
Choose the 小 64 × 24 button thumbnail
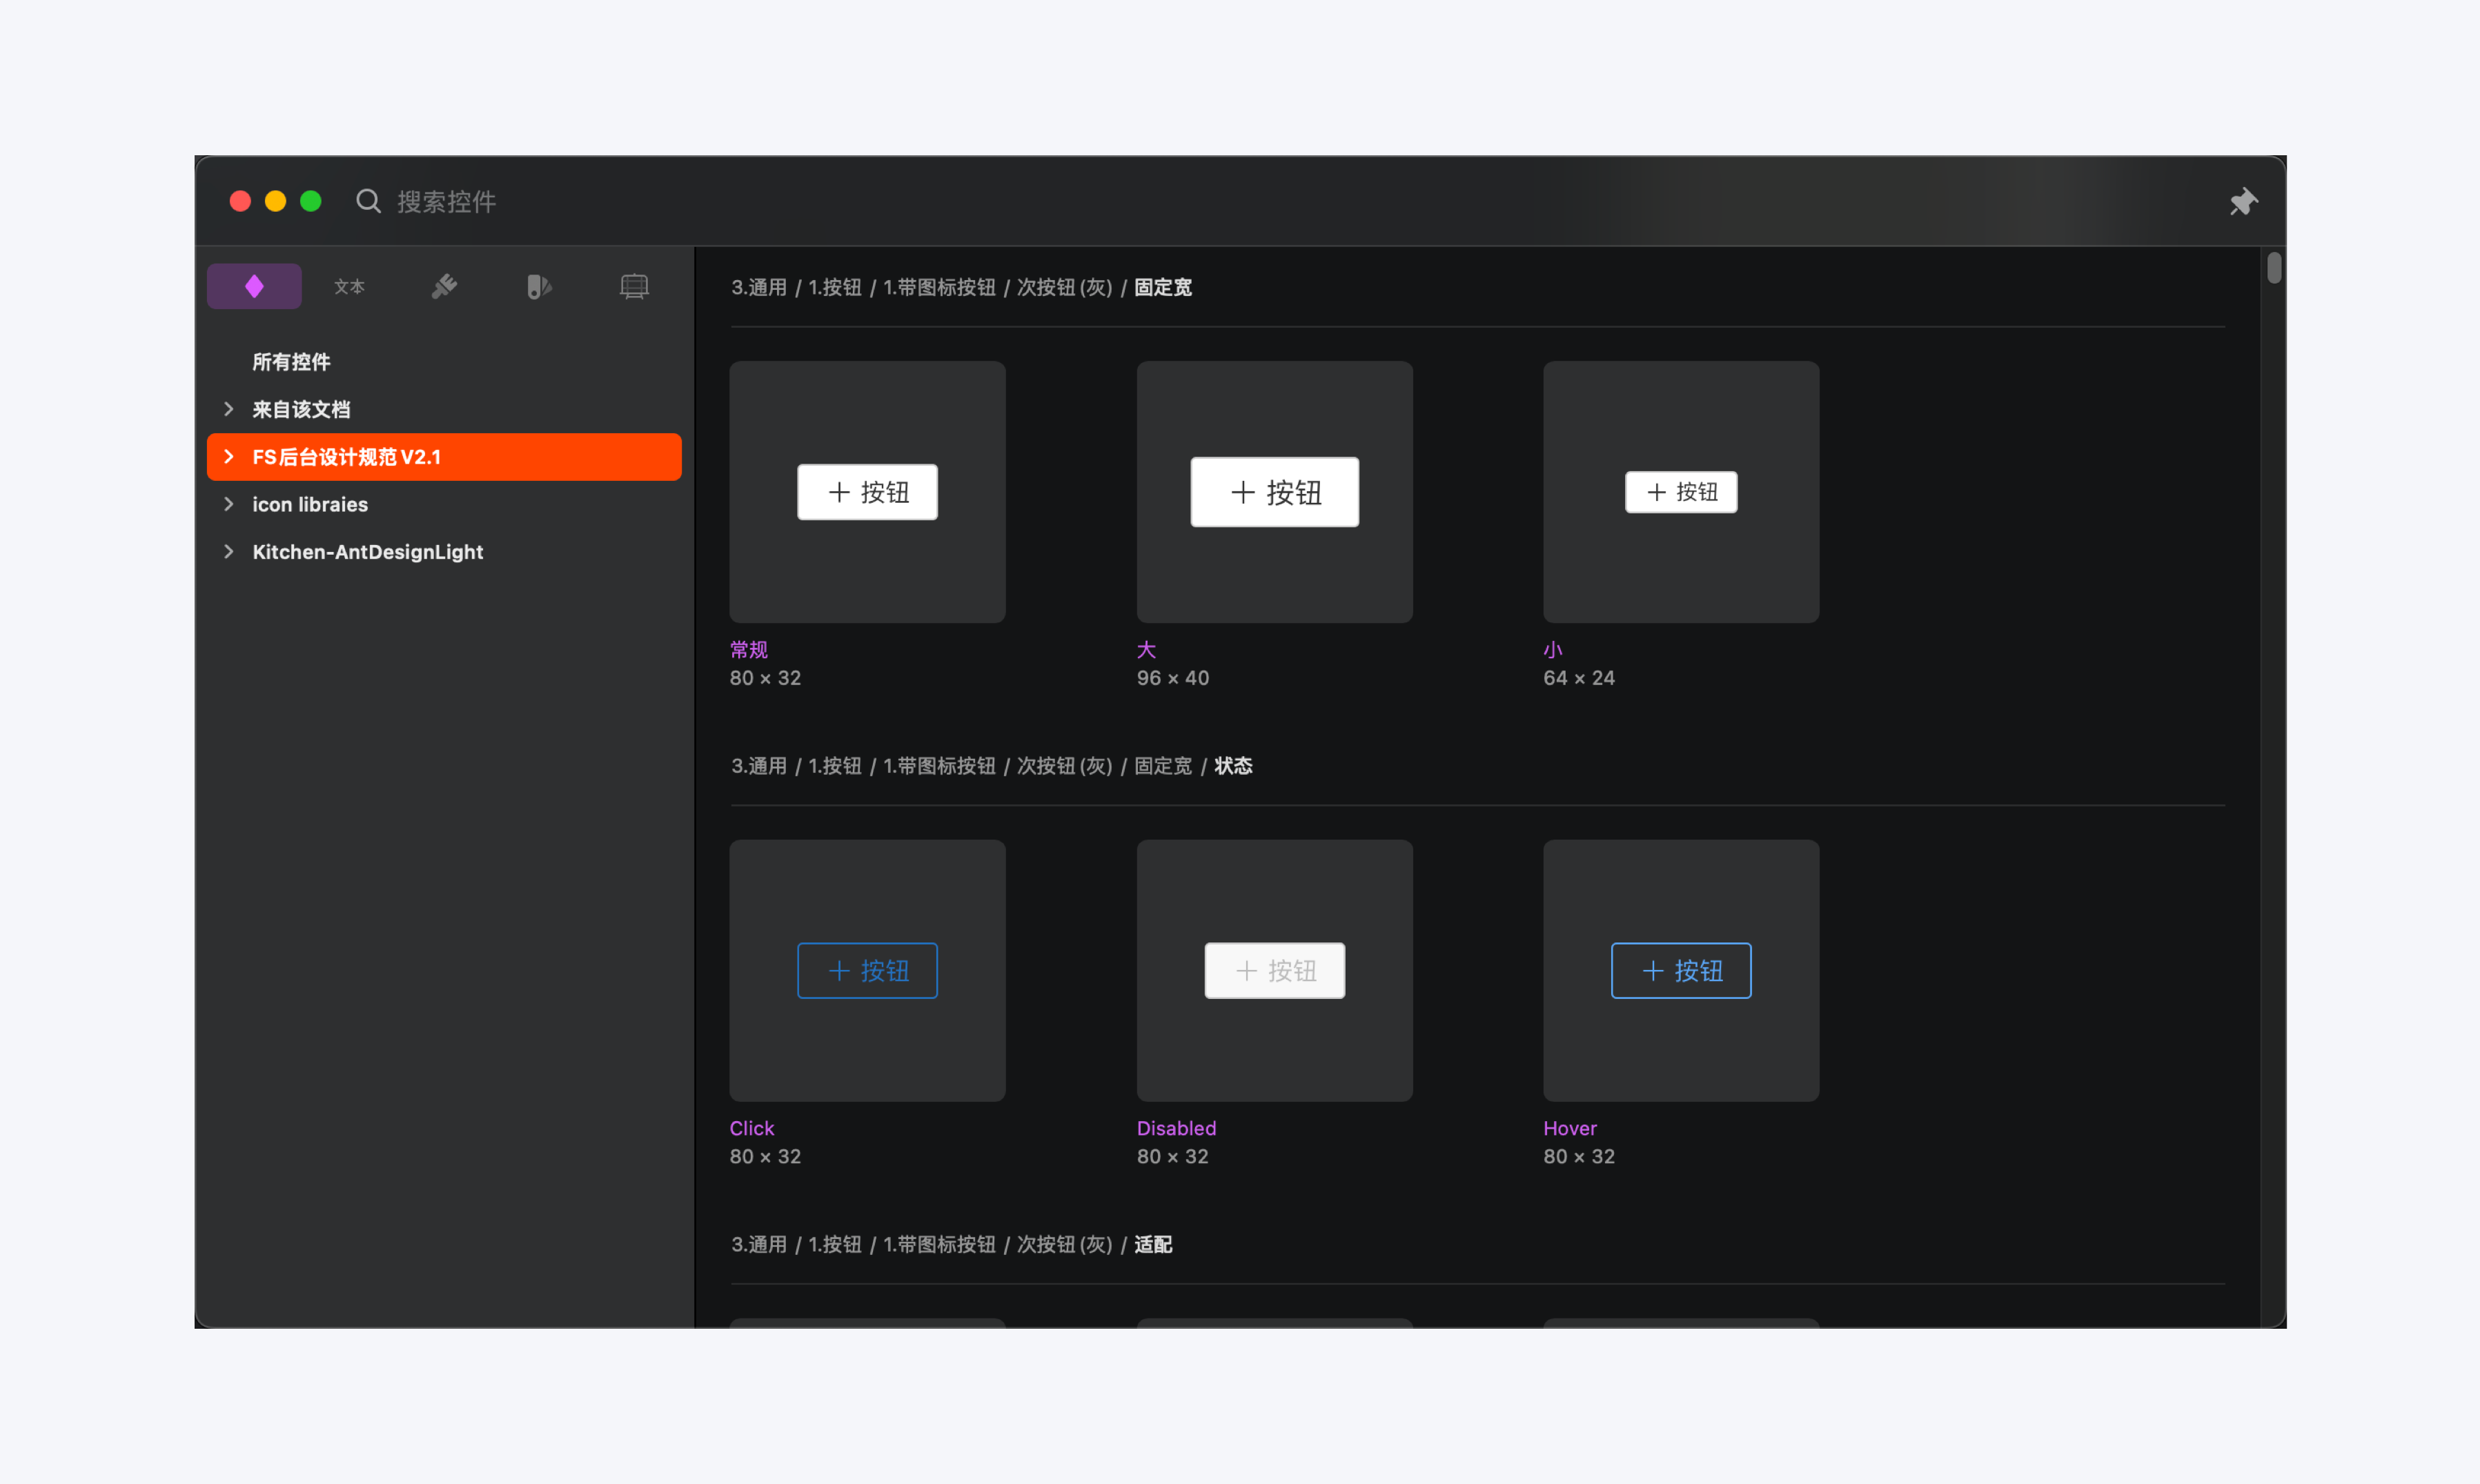coord(1681,492)
